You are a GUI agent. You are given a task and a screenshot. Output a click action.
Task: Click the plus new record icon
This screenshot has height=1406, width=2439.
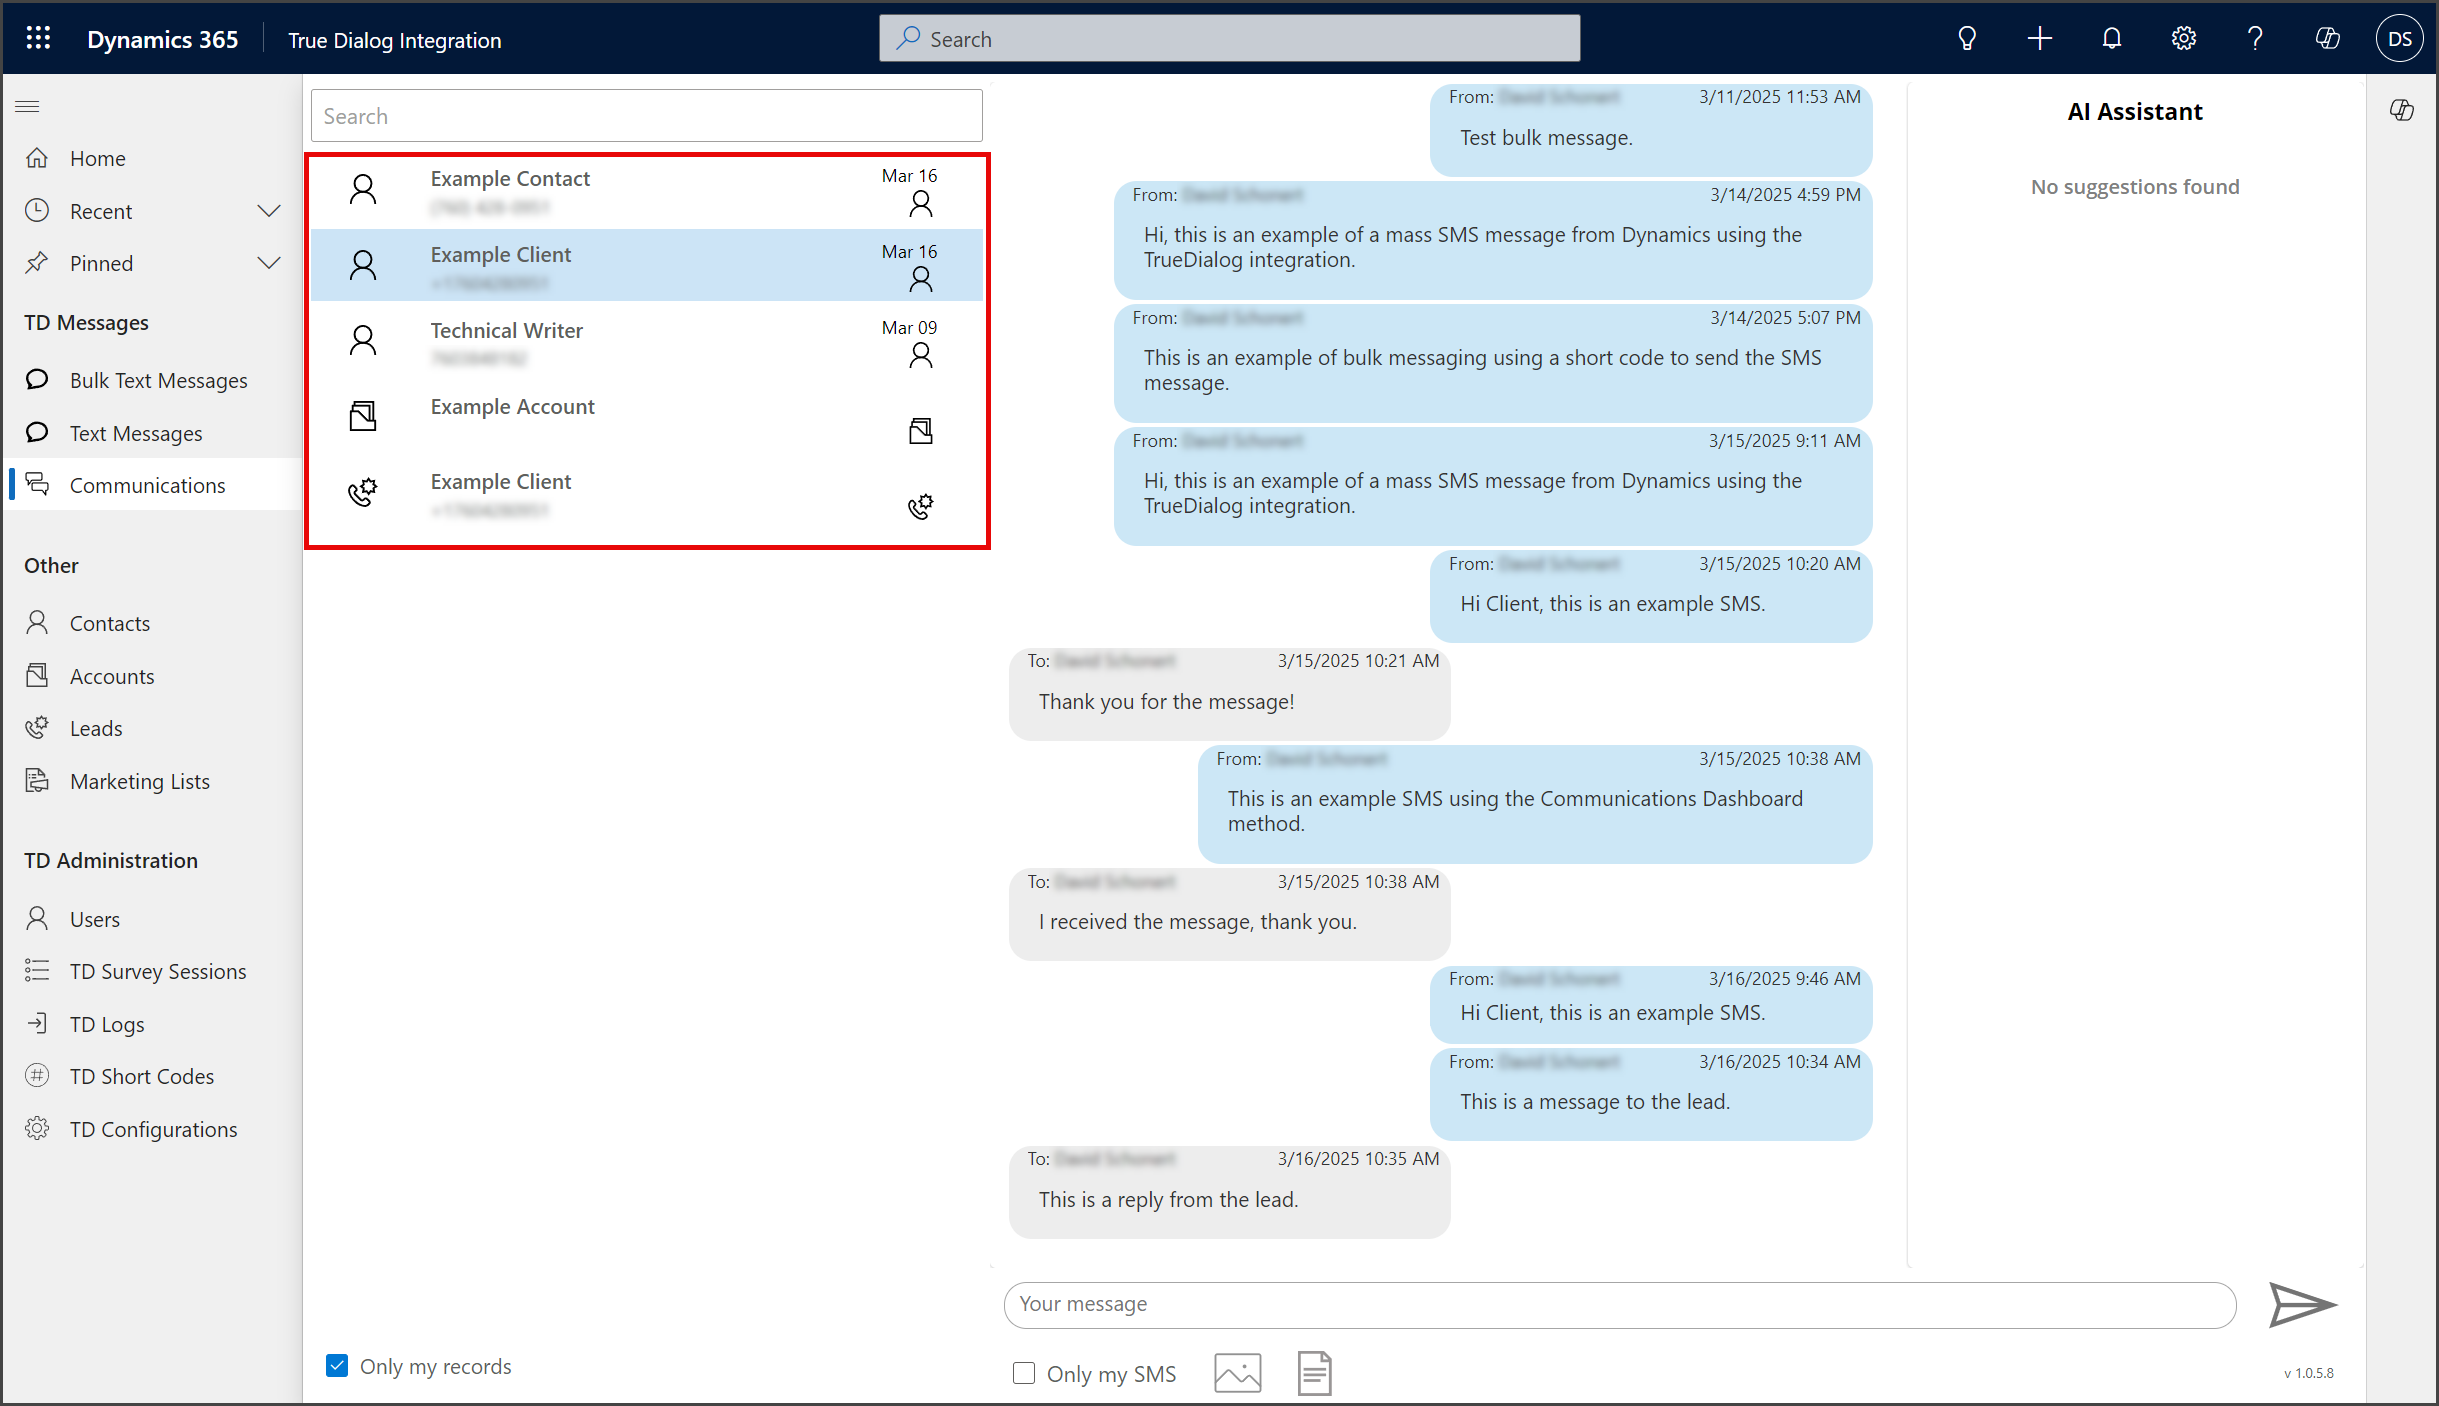(x=2039, y=39)
